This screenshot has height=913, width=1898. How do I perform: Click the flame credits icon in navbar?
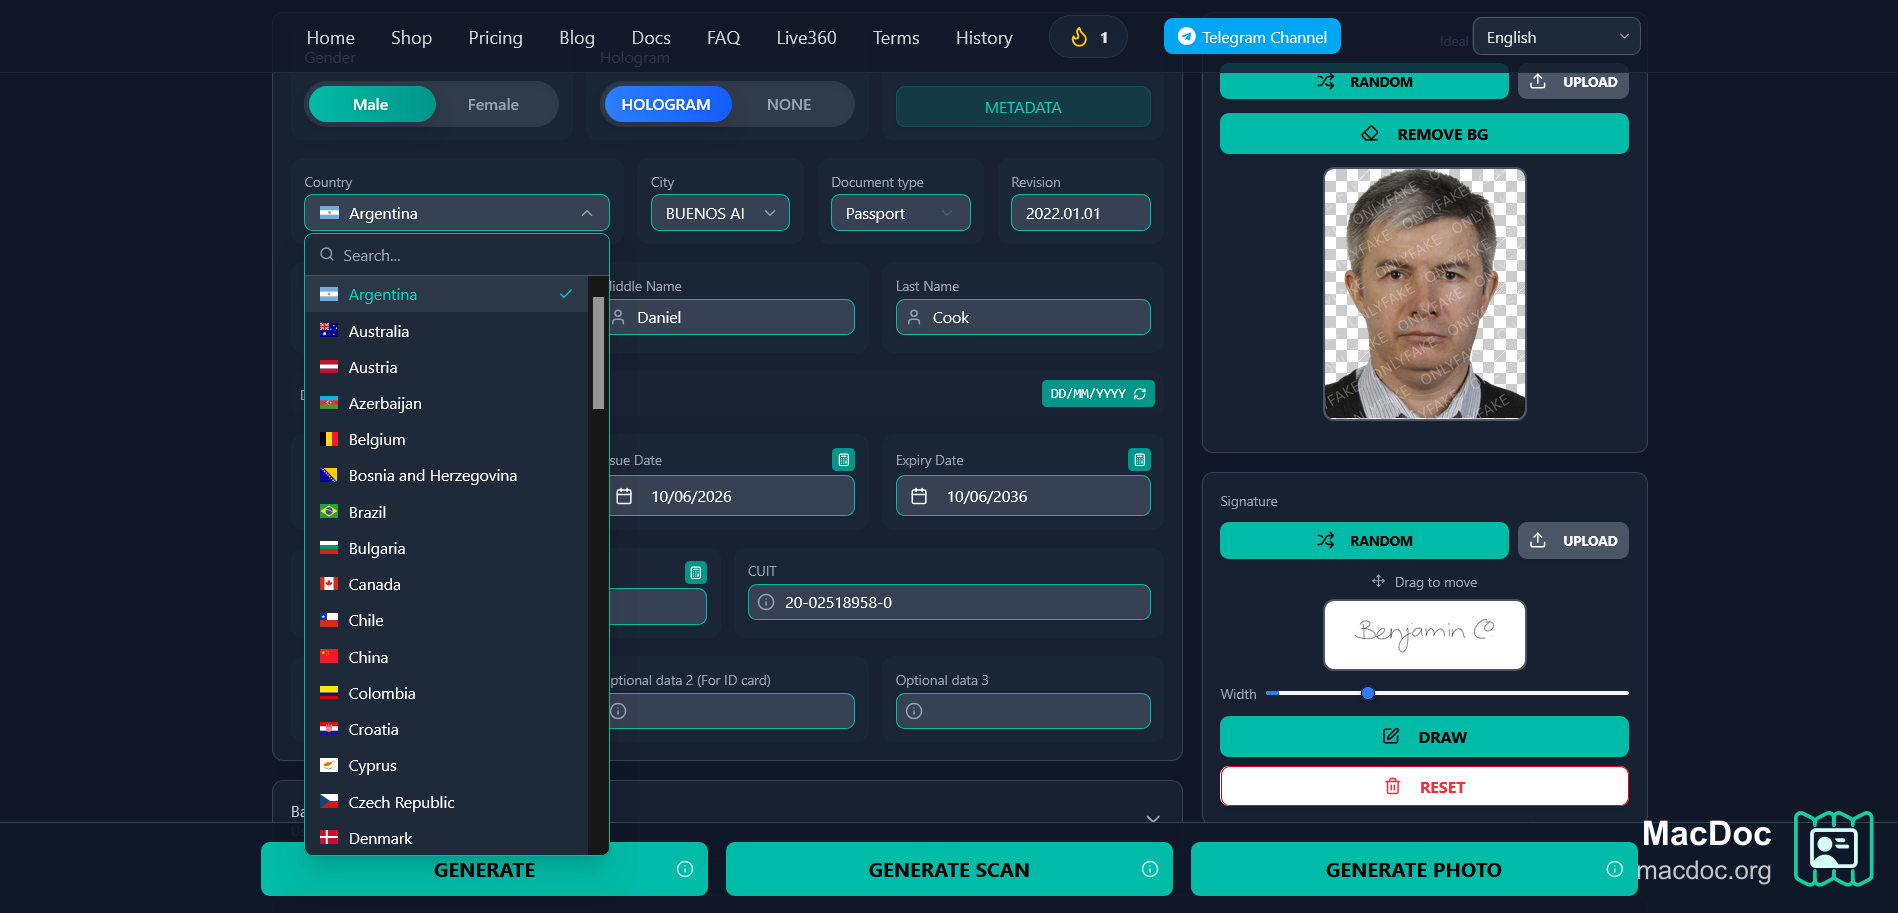[1079, 37]
